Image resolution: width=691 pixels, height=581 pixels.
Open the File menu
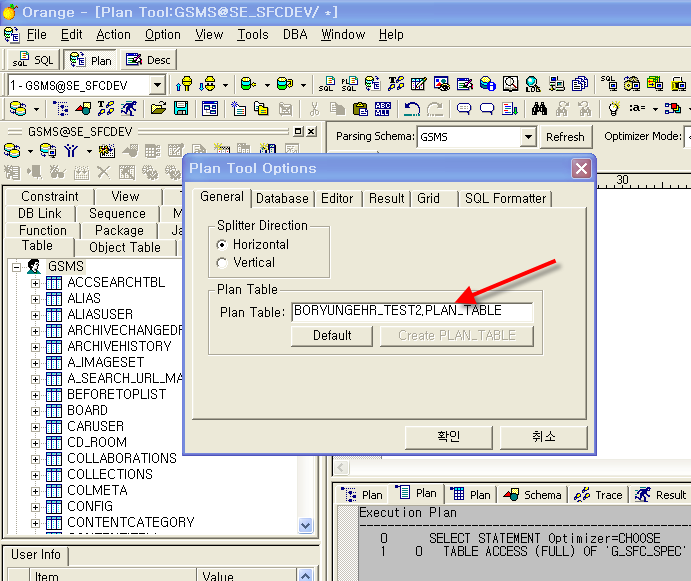[x=36, y=34]
